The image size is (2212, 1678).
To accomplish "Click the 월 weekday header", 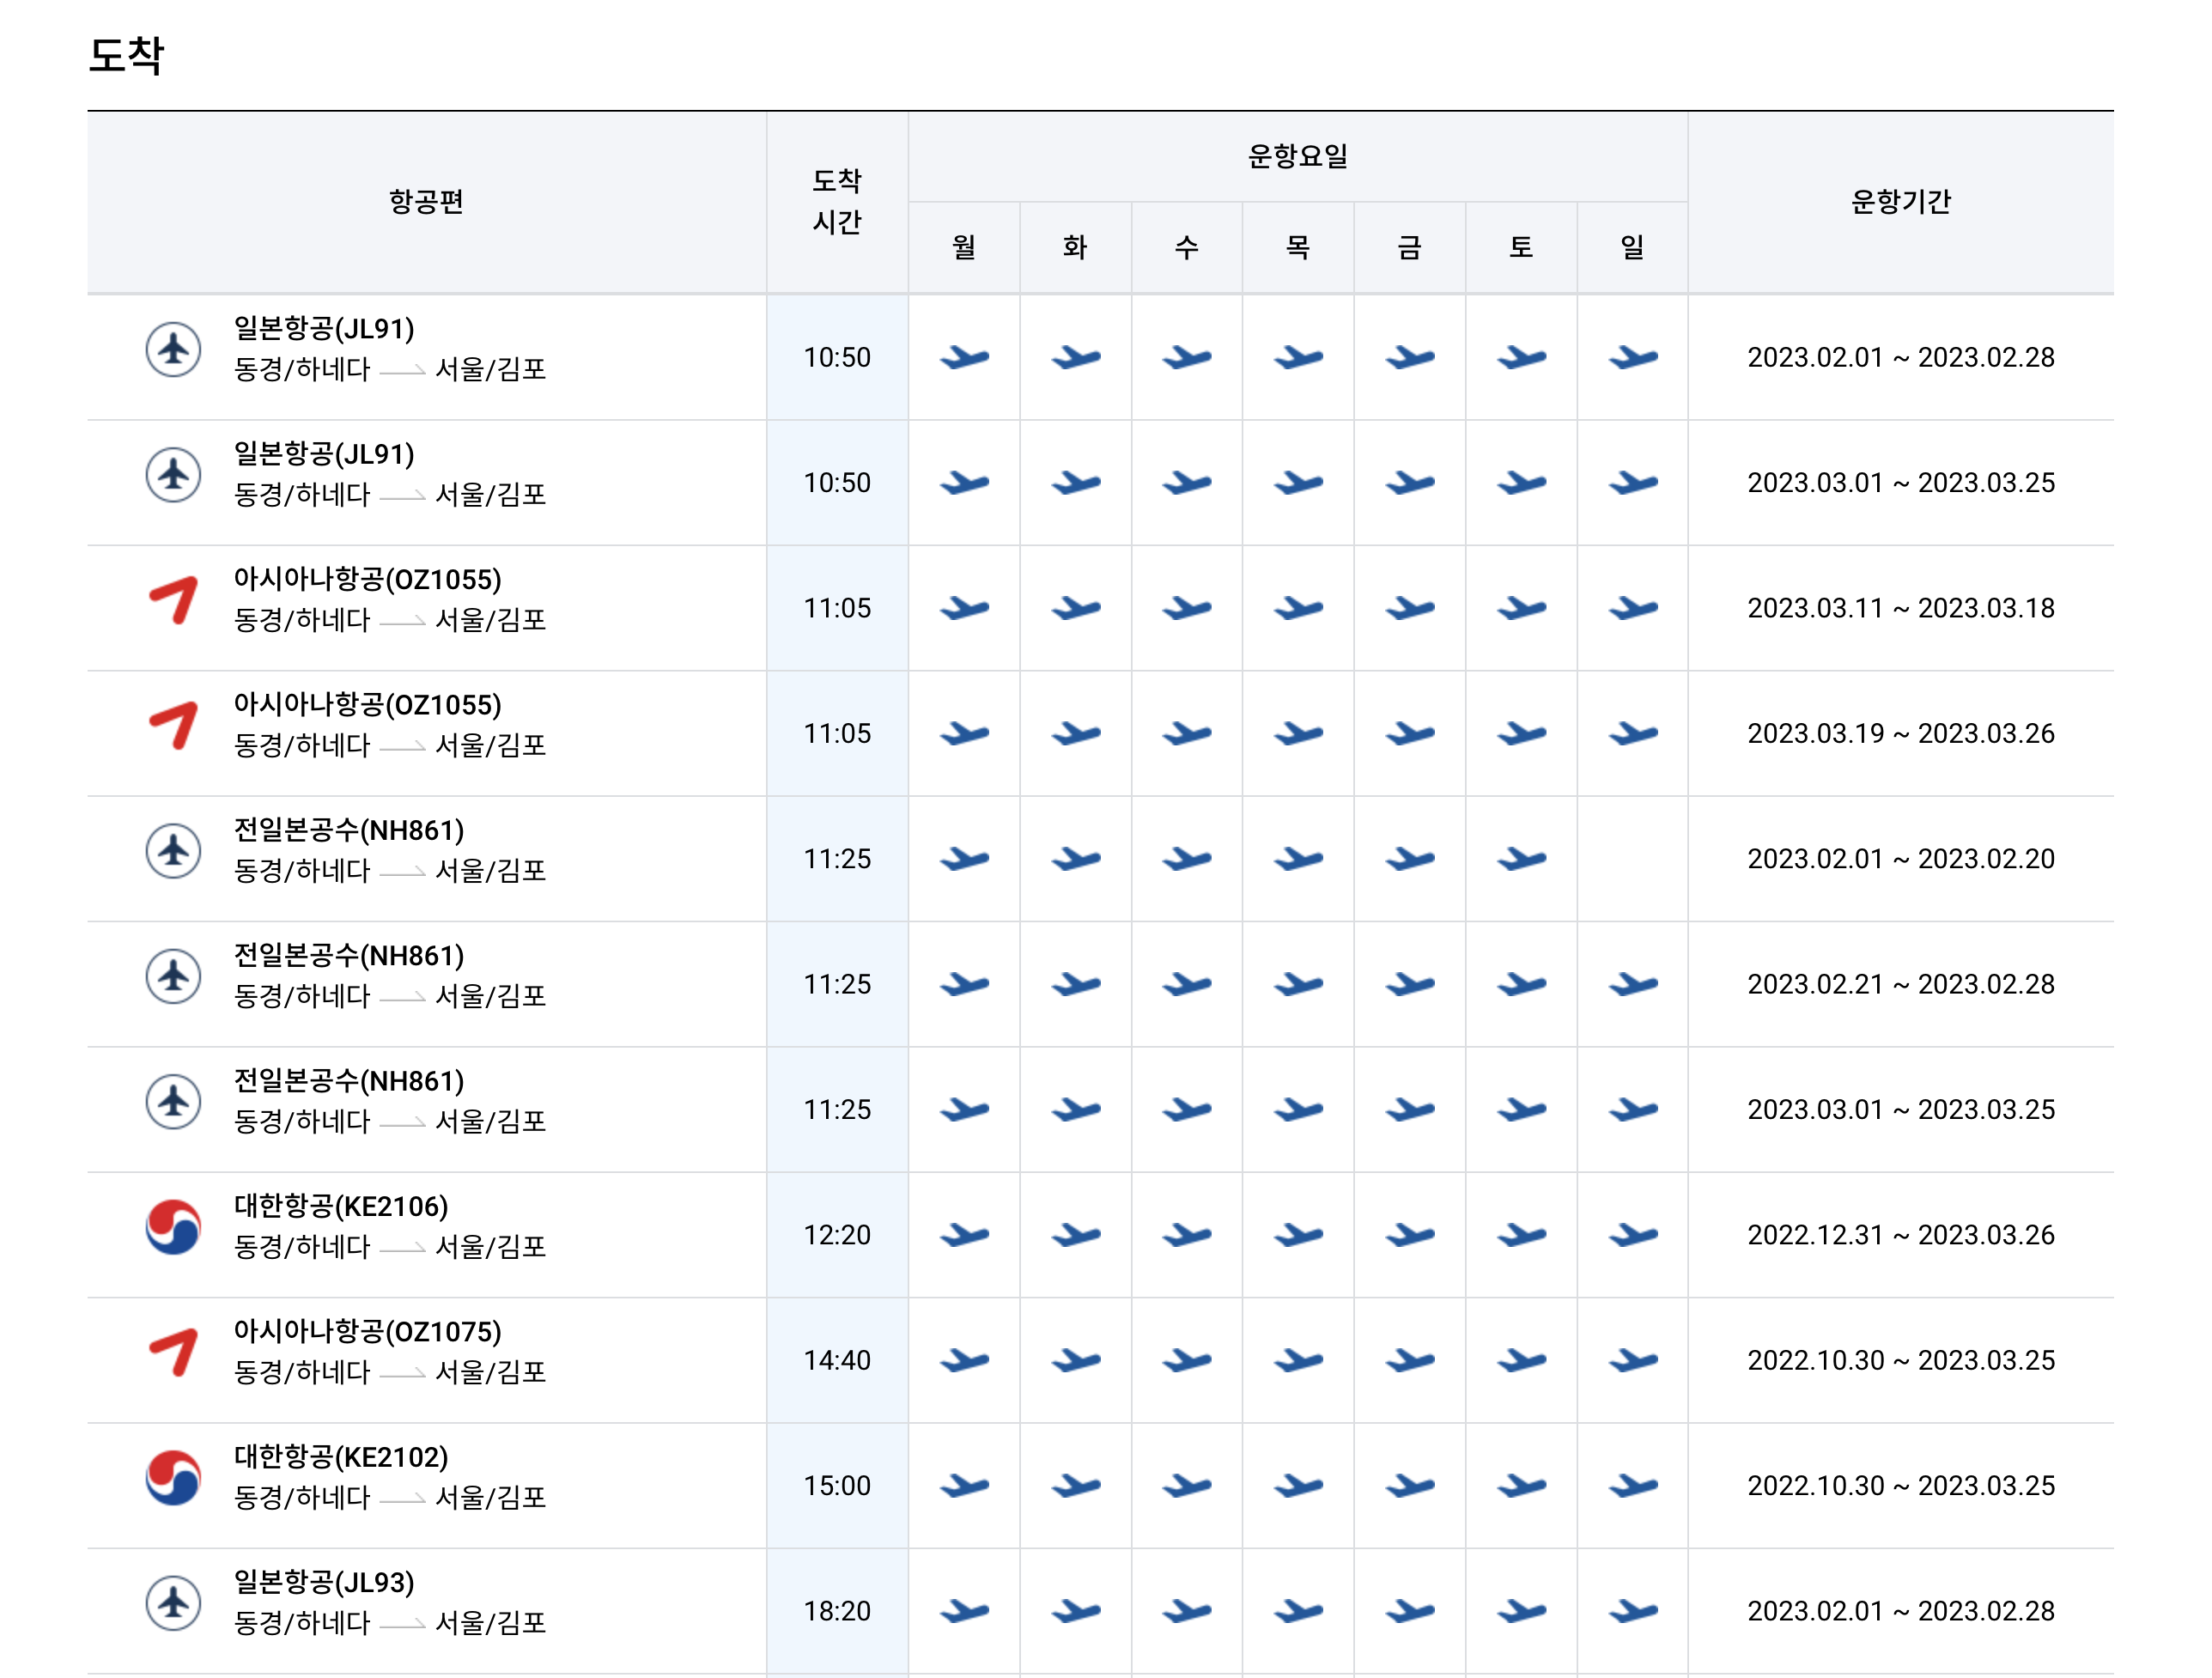I will click(964, 247).
